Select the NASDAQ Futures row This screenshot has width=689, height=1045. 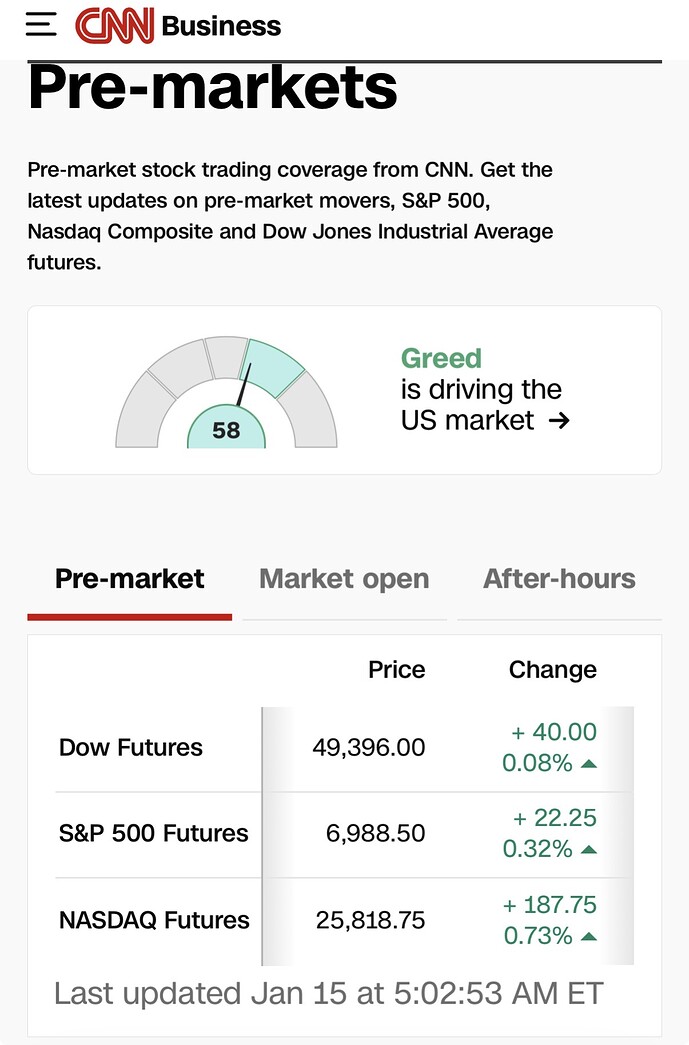pyautogui.click(x=154, y=920)
